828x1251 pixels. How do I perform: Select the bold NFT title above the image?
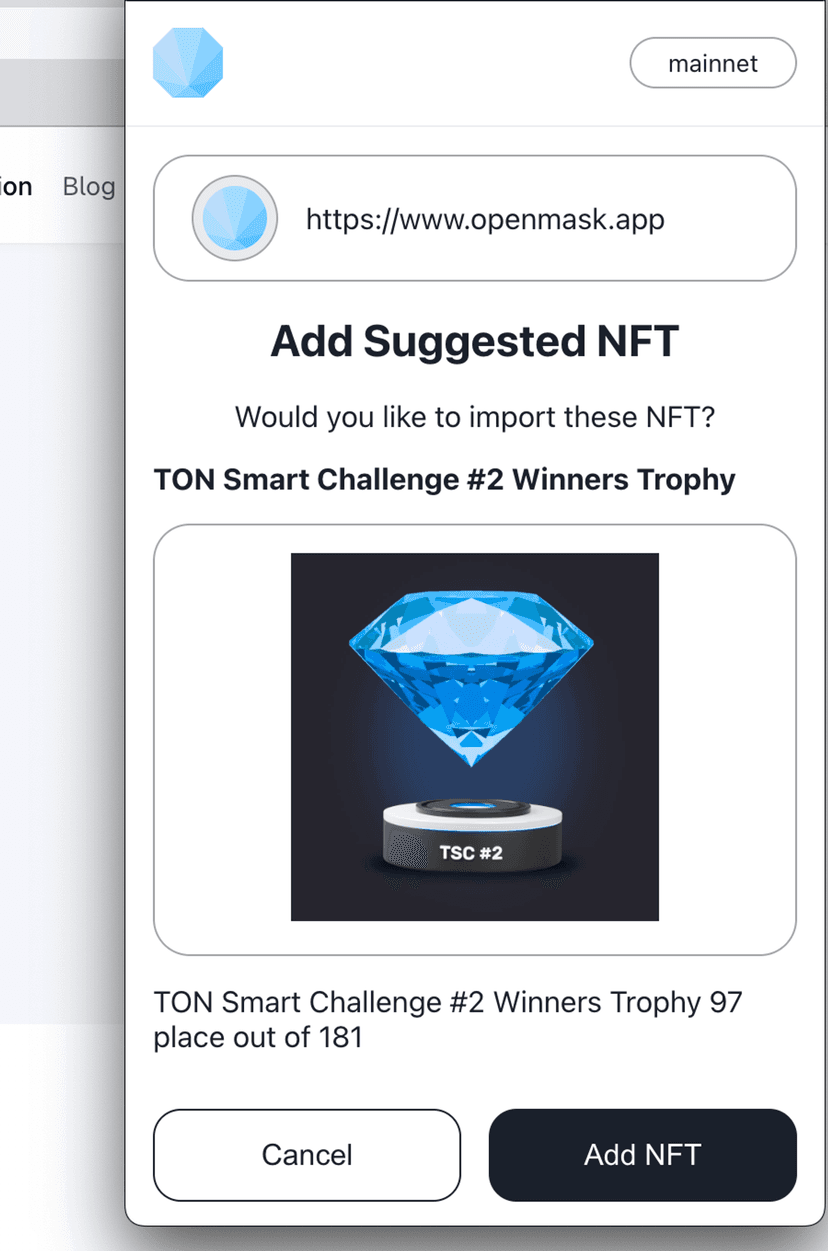coord(444,480)
